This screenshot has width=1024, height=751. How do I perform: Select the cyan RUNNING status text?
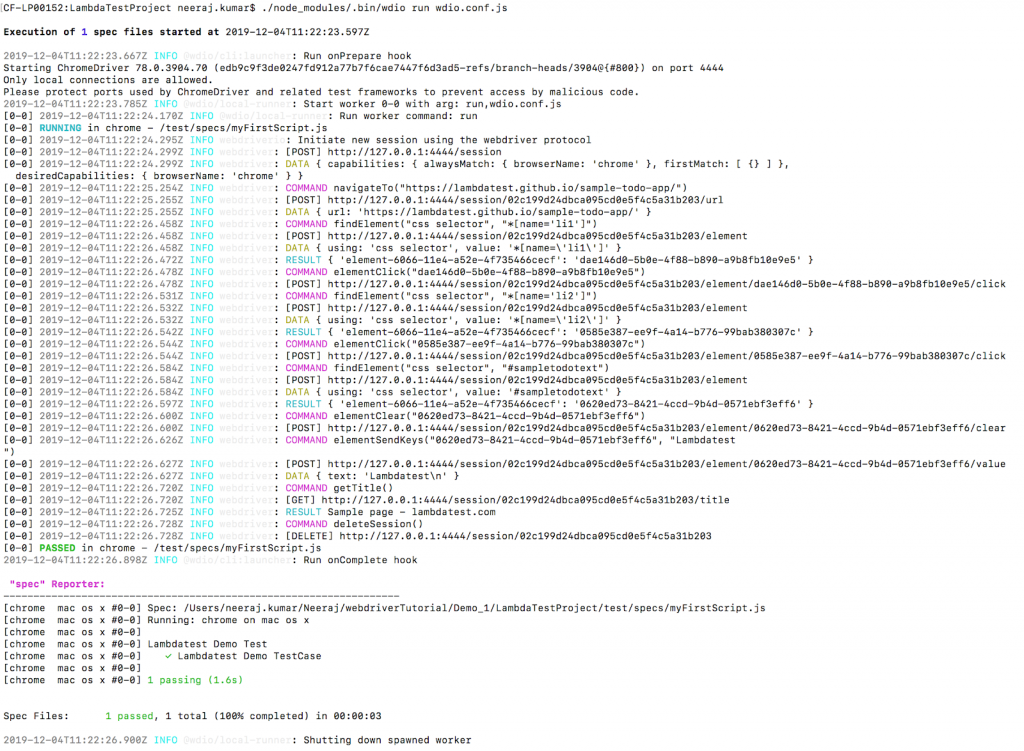[x=60, y=128]
